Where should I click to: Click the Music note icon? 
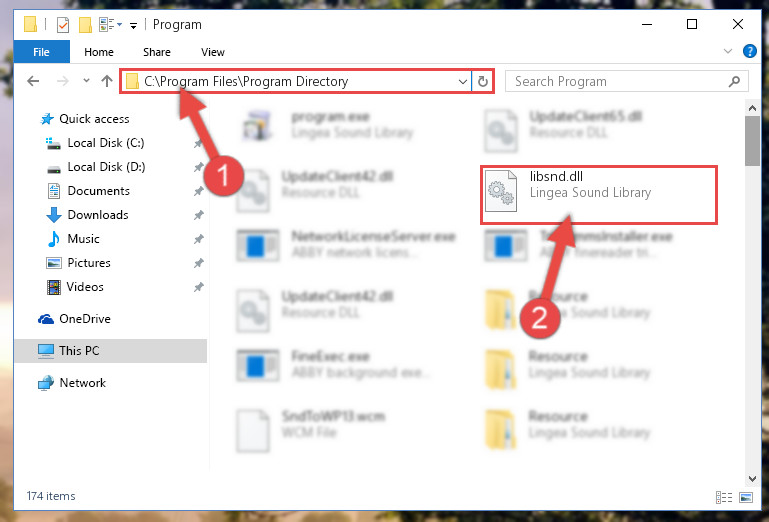coord(53,239)
